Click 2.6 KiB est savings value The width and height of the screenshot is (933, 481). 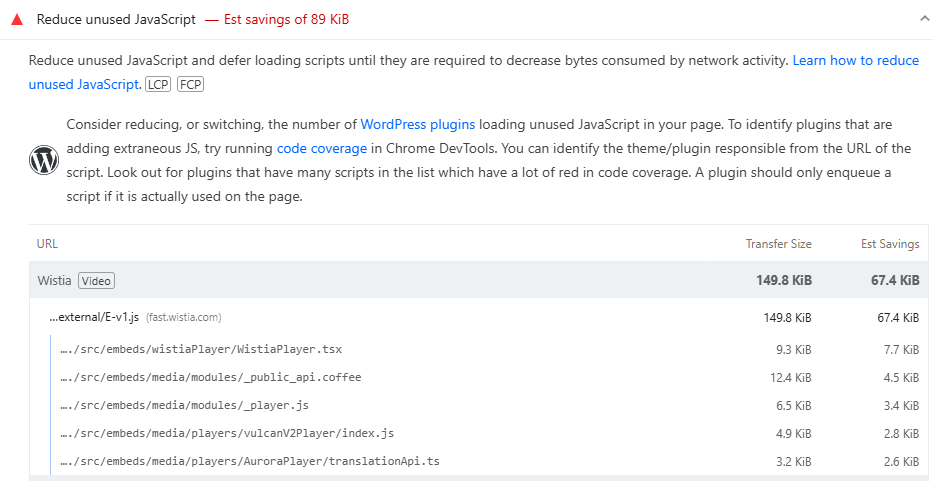coord(901,461)
